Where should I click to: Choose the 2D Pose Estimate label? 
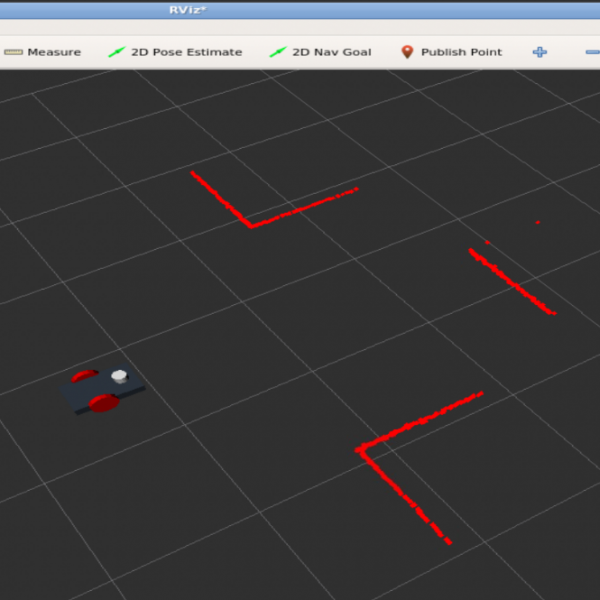[187, 52]
